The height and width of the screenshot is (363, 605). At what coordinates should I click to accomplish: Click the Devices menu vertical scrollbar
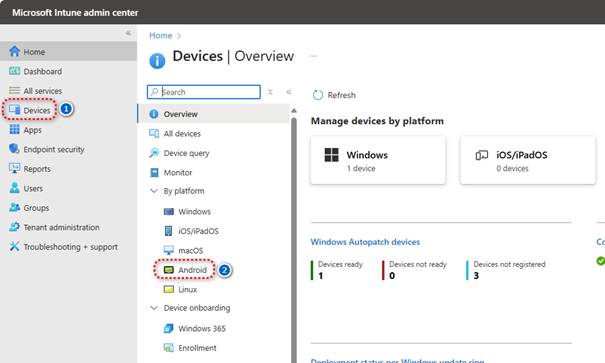294,239
